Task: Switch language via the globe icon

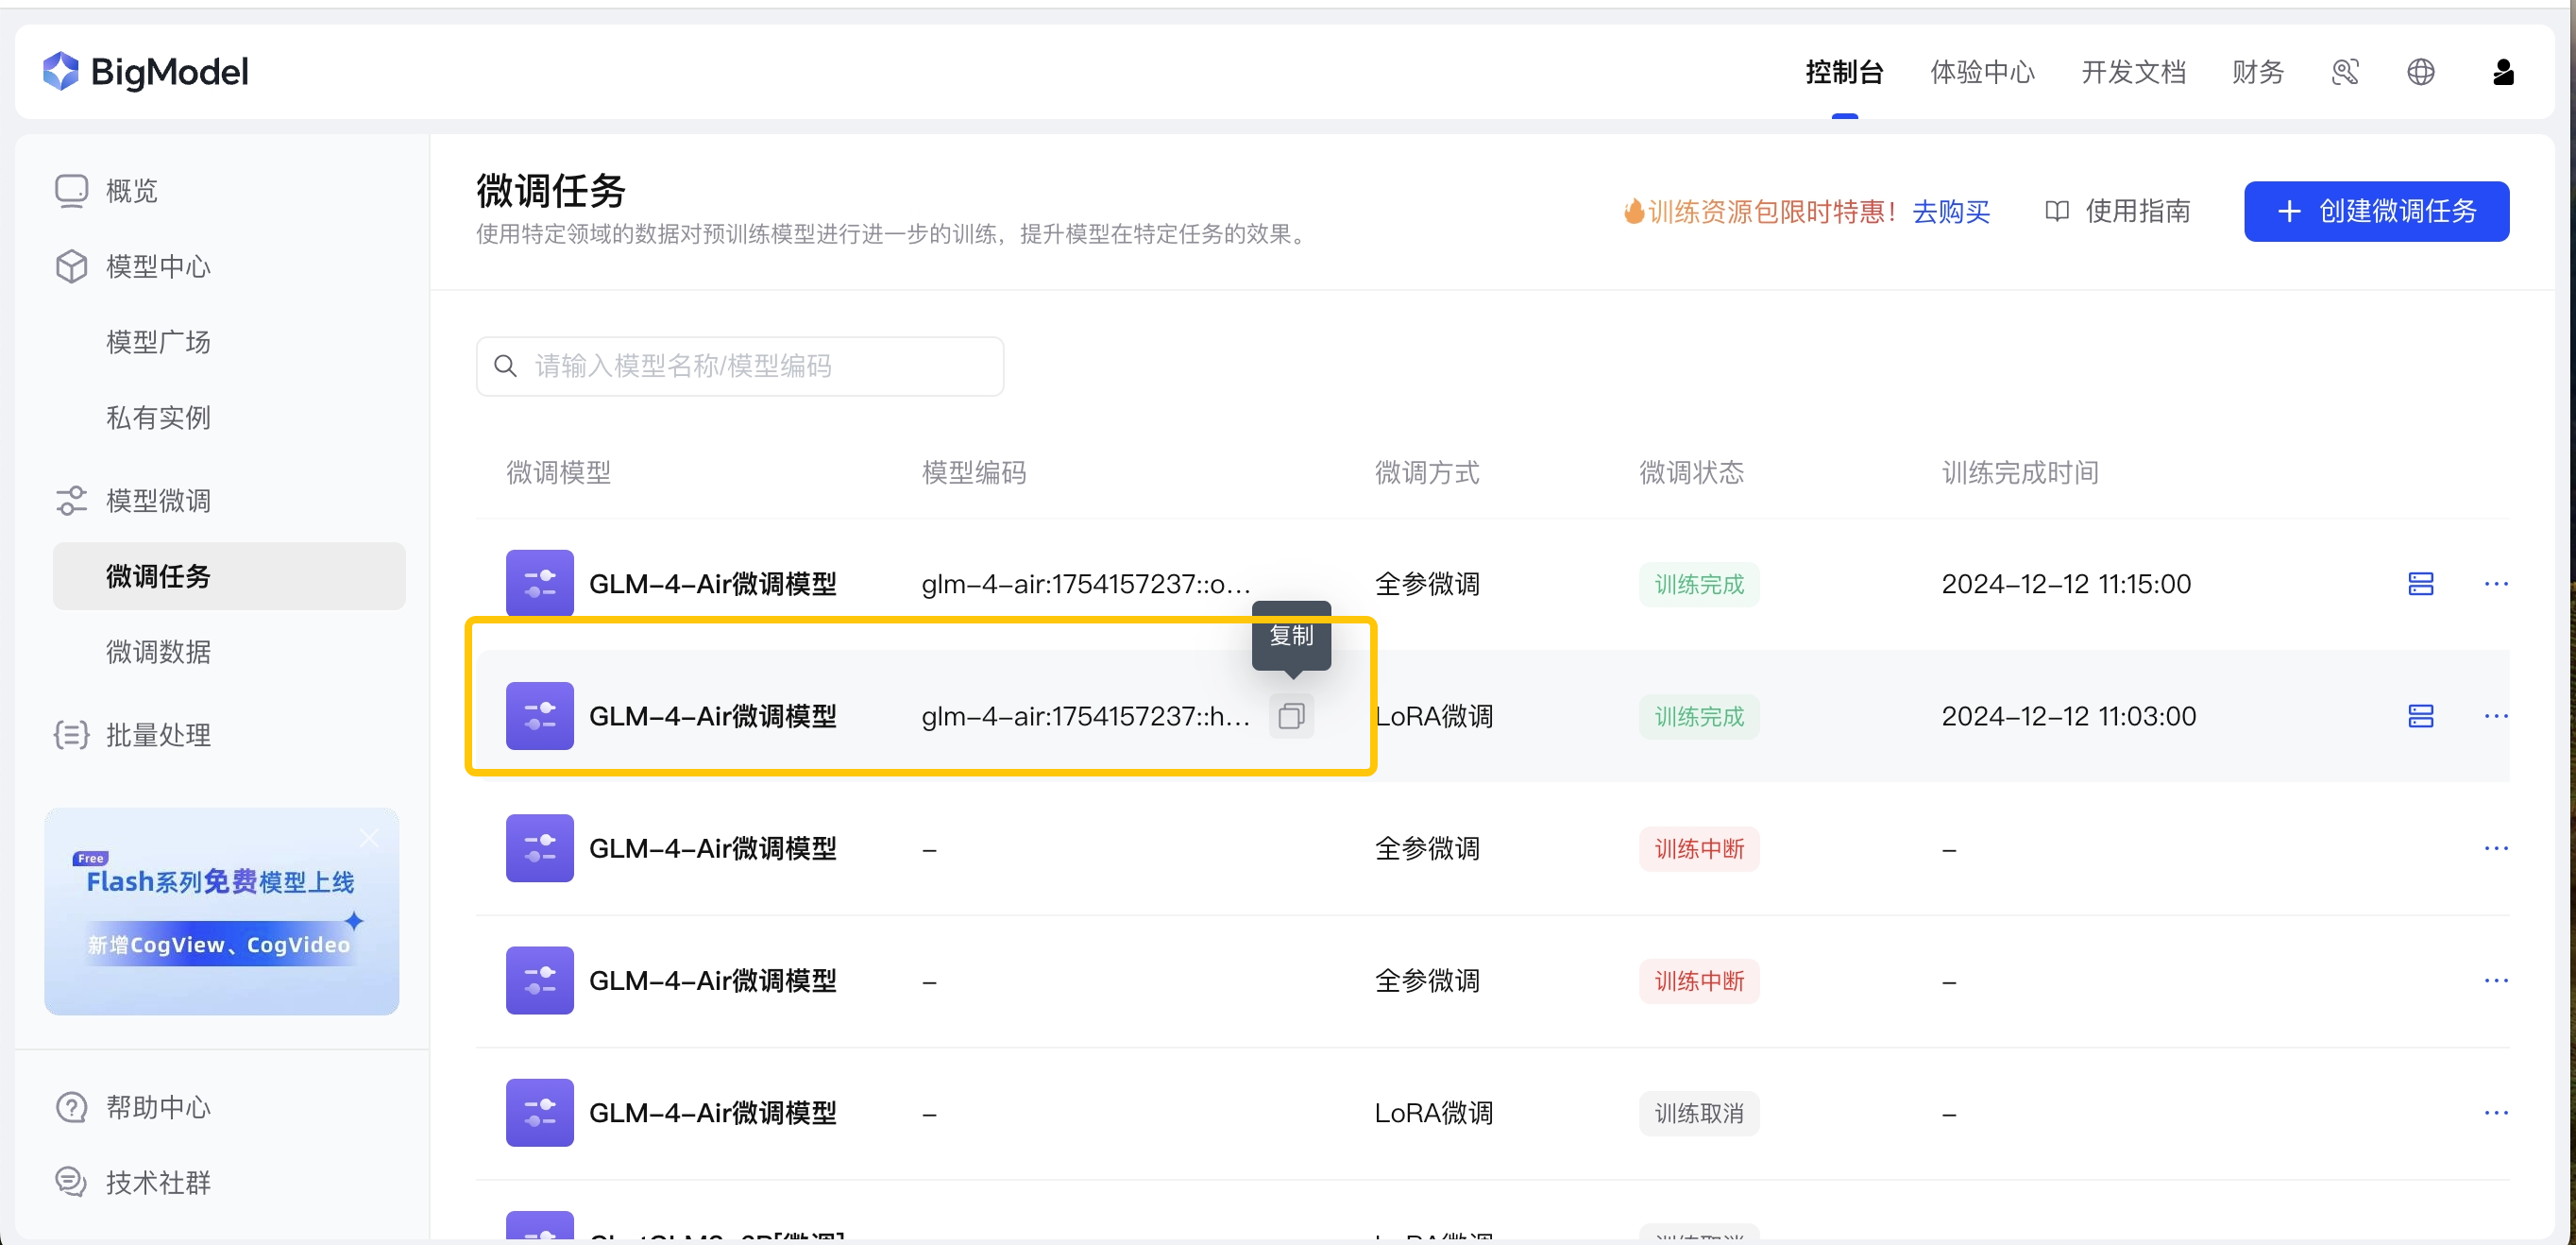Action: tap(2421, 72)
